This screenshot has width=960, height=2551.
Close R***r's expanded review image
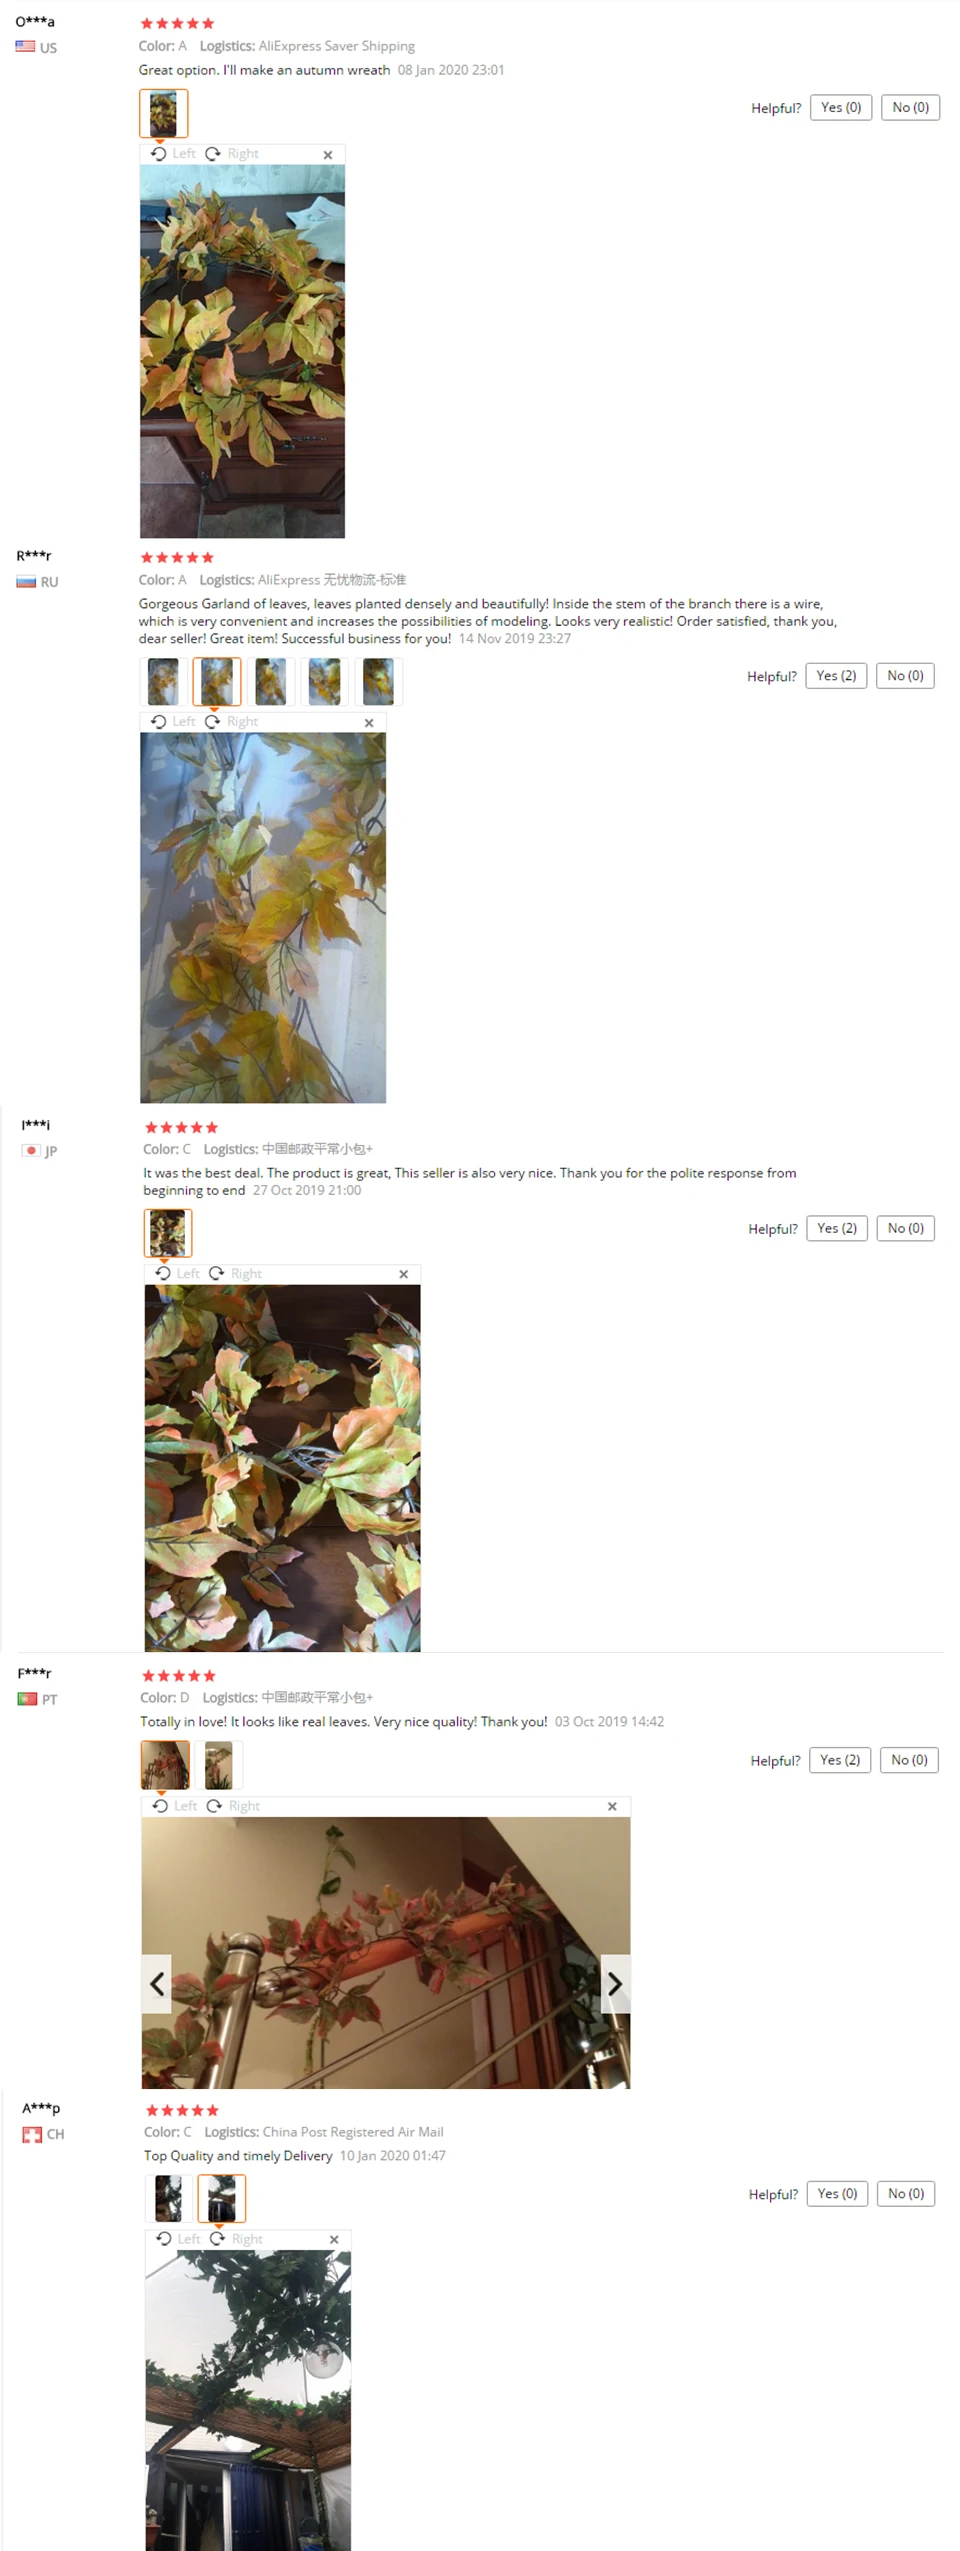(x=369, y=723)
